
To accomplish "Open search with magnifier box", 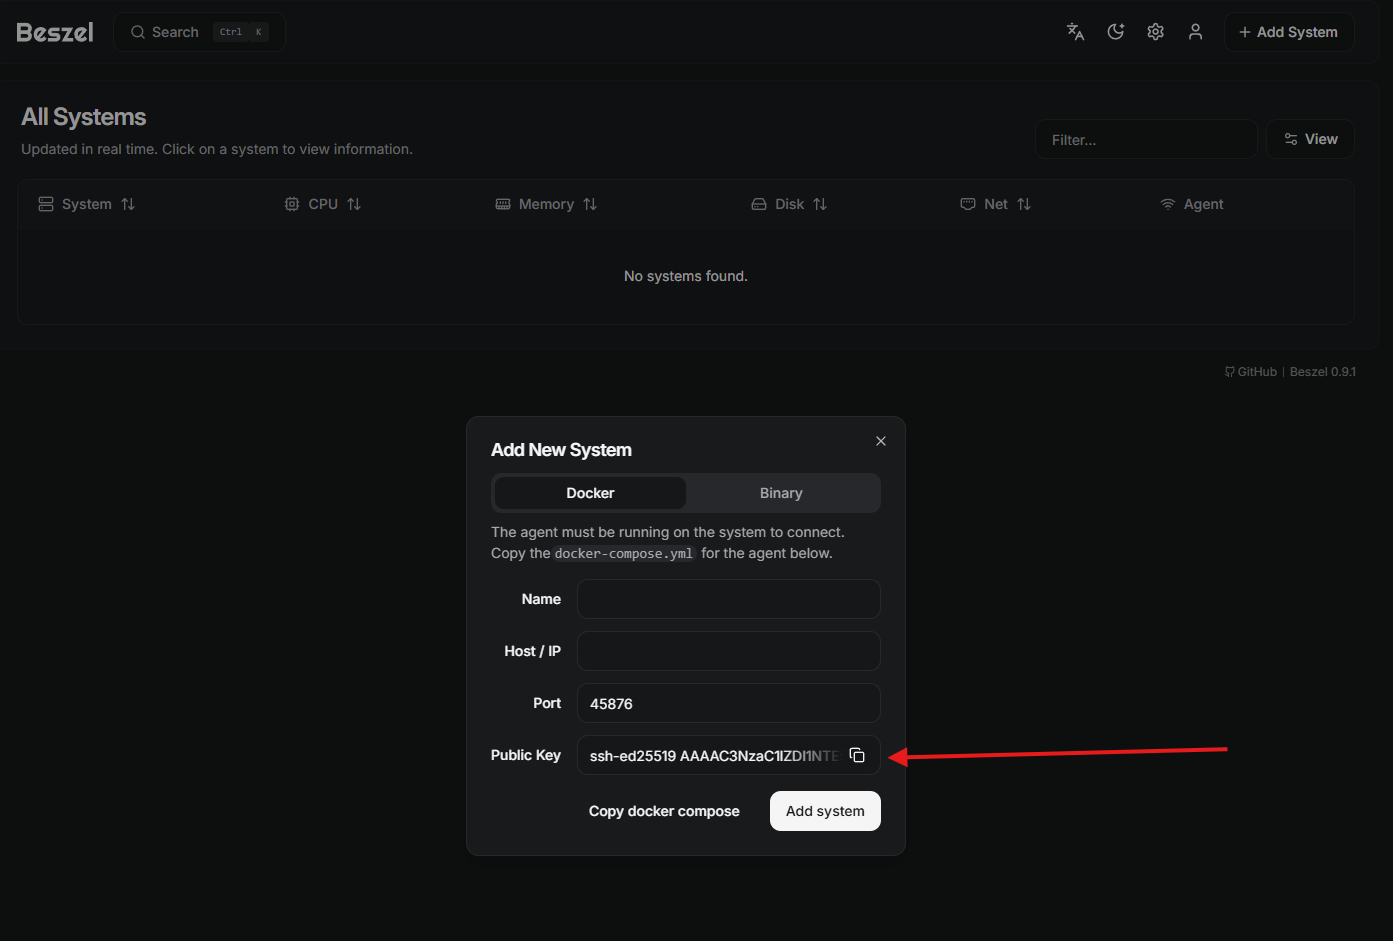I will click(x=199, y=32).
